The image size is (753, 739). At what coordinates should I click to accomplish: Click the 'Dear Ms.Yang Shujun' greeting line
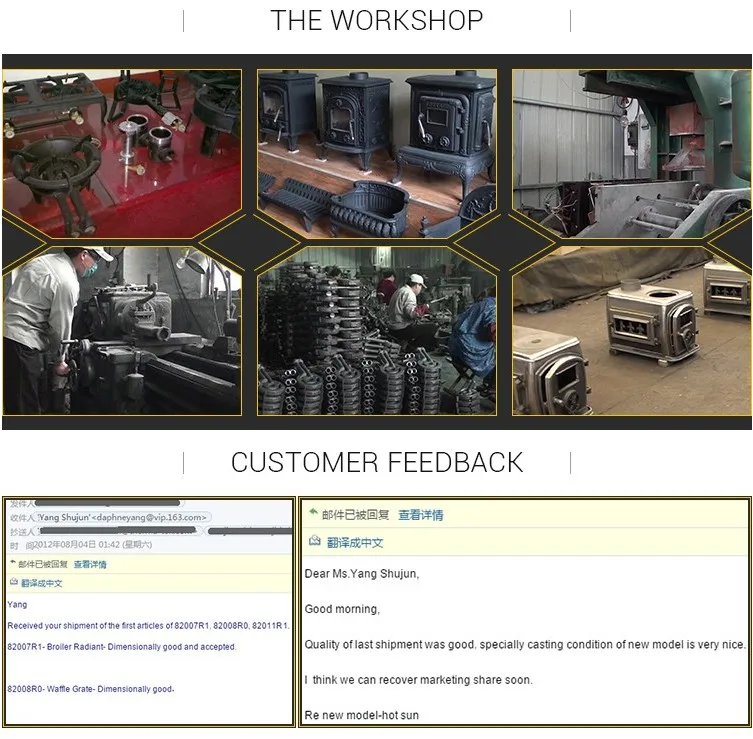[361, 574]
